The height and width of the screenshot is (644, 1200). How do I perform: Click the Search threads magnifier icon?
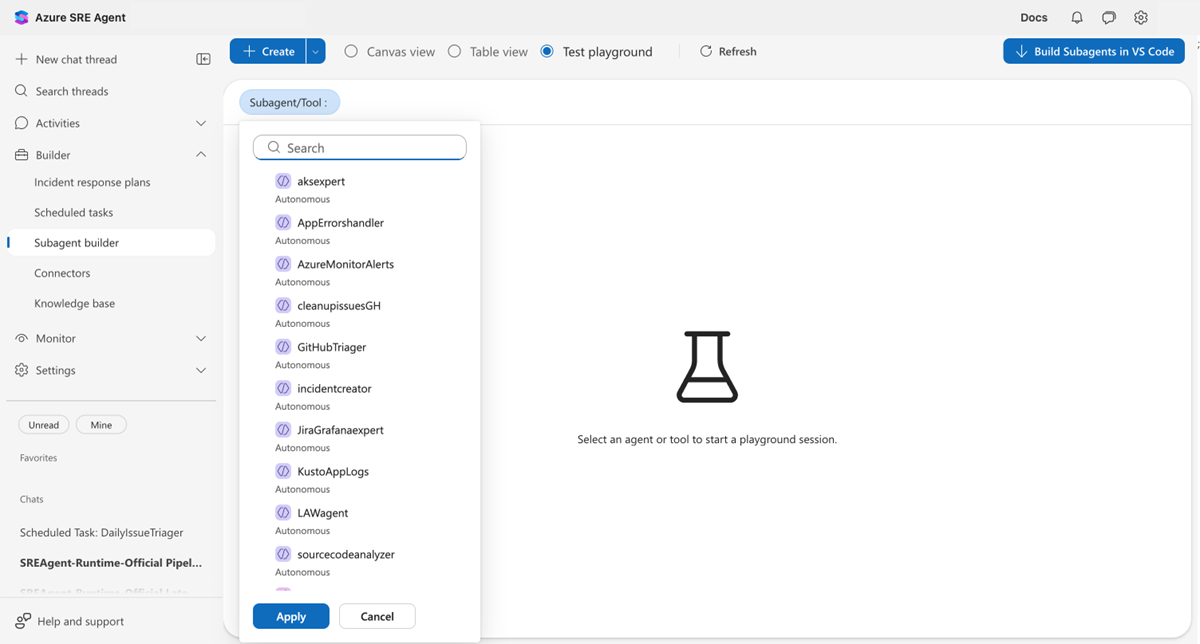(x=22, y=91)
